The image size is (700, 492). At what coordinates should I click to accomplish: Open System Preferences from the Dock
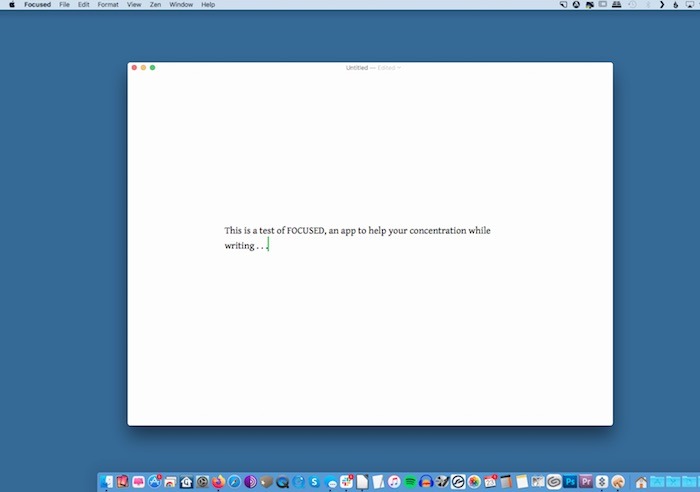pos(202,481)
